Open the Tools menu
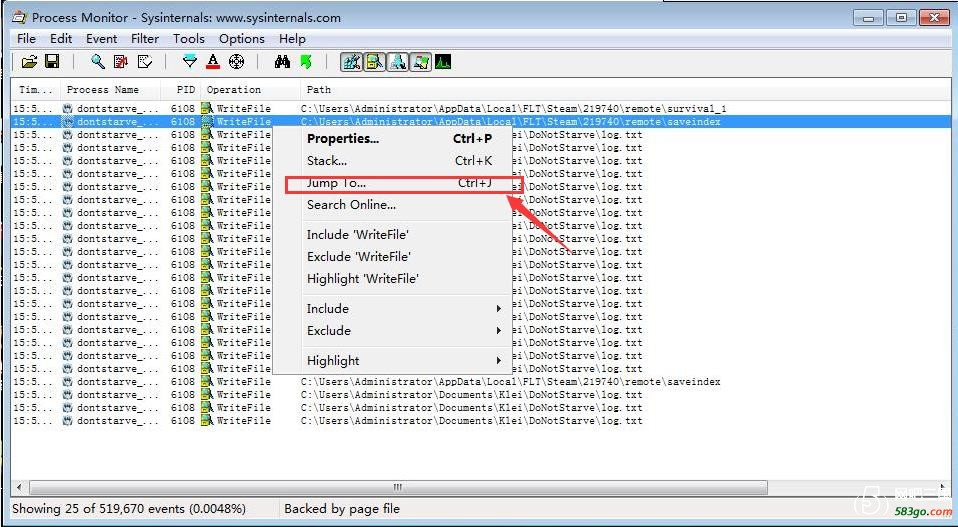This screenshot has height=527, width=958. (x=189, y=38)
